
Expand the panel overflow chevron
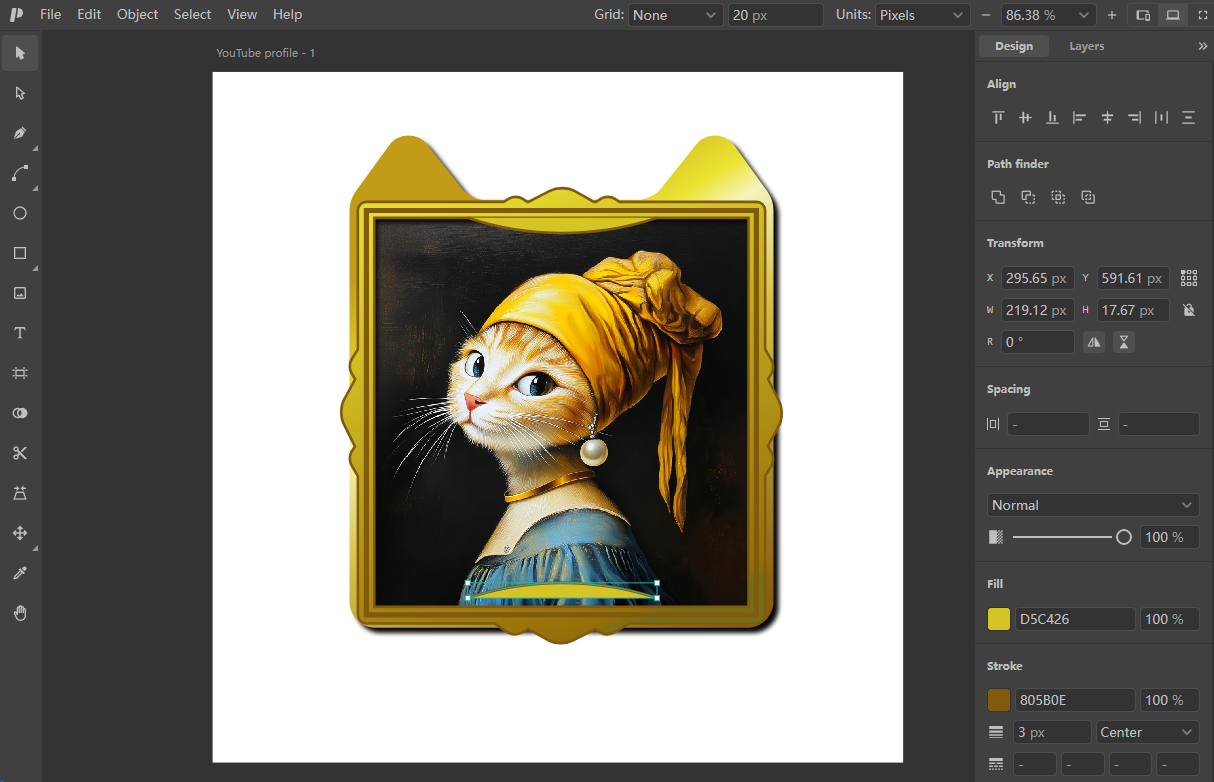pos(1202,46)
